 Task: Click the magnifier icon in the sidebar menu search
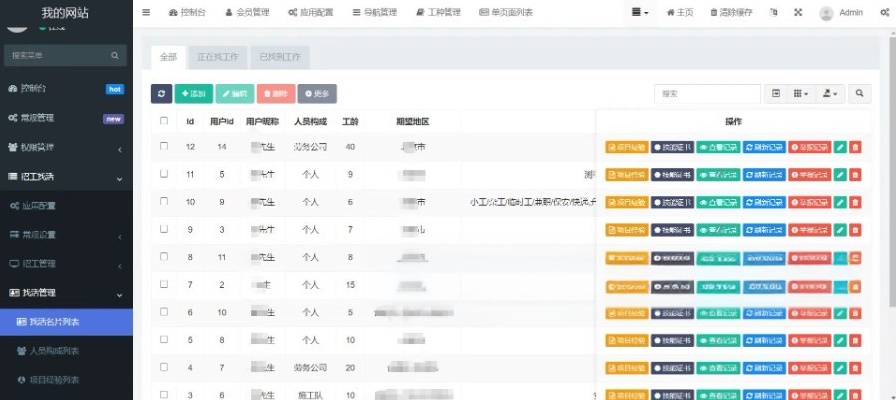115,55
